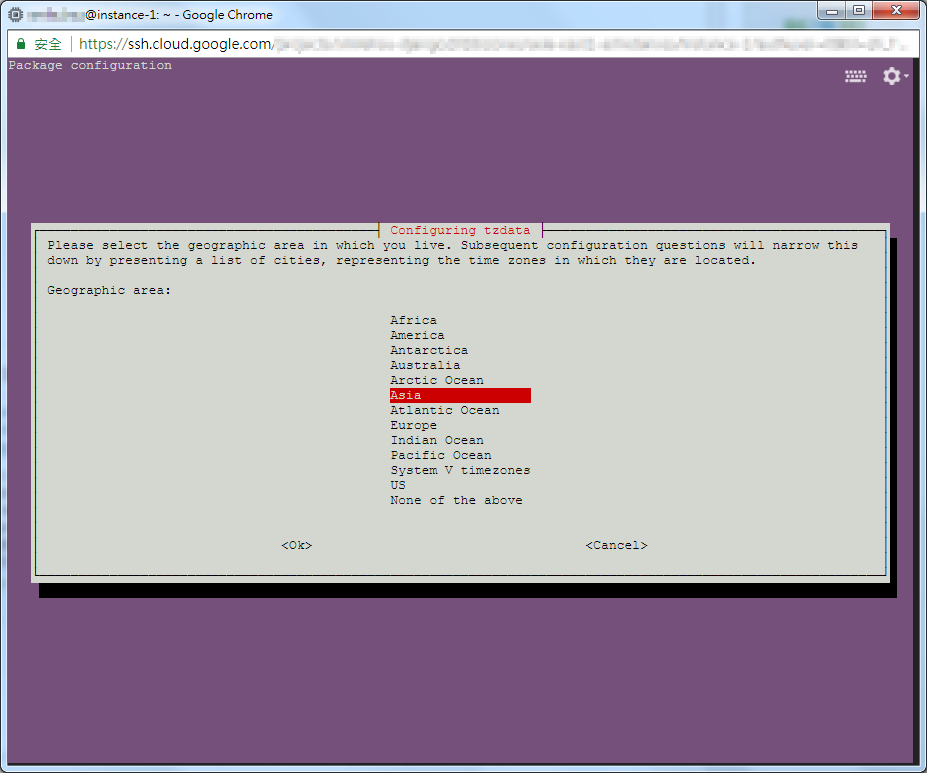
Task: Select Atlantic Ocean option
Action: pos(444,410)
